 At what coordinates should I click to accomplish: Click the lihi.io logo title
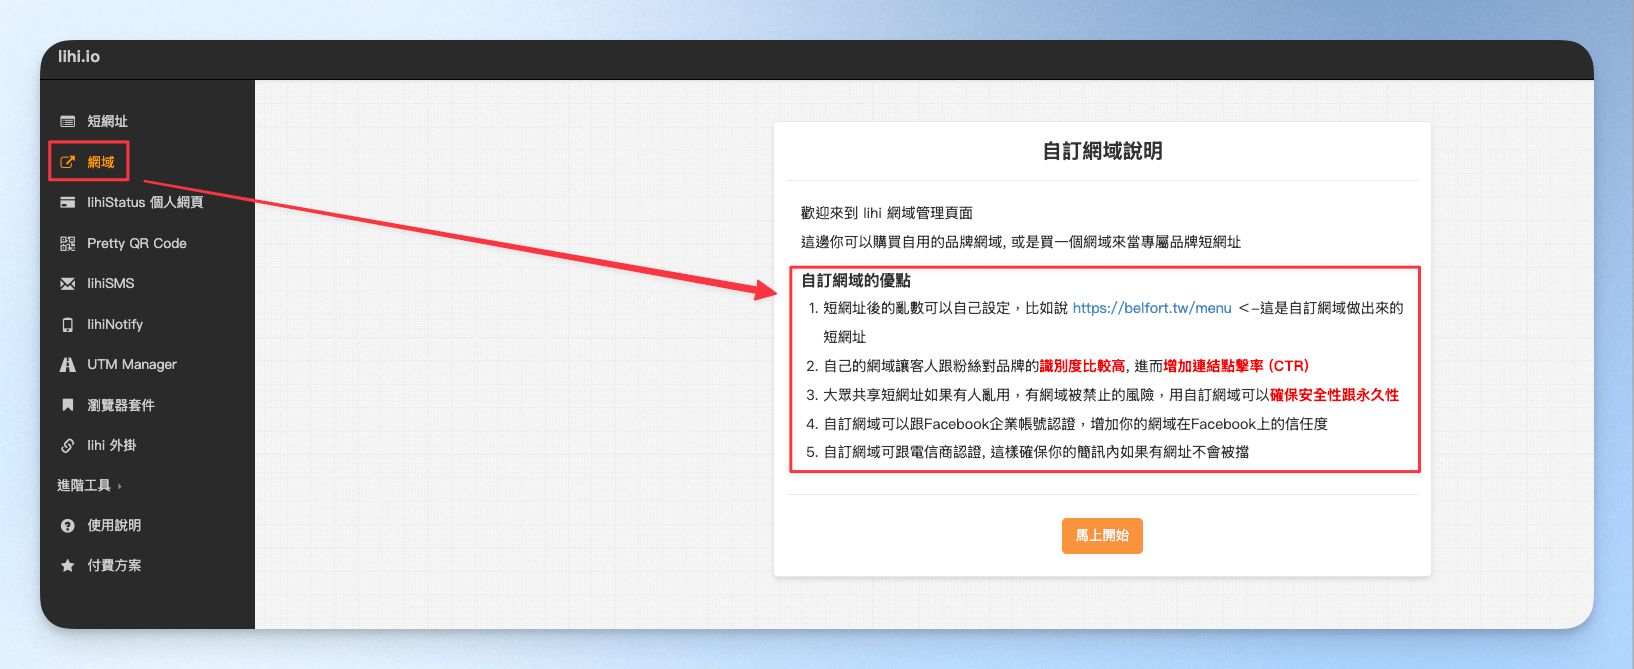coord(79,57)
